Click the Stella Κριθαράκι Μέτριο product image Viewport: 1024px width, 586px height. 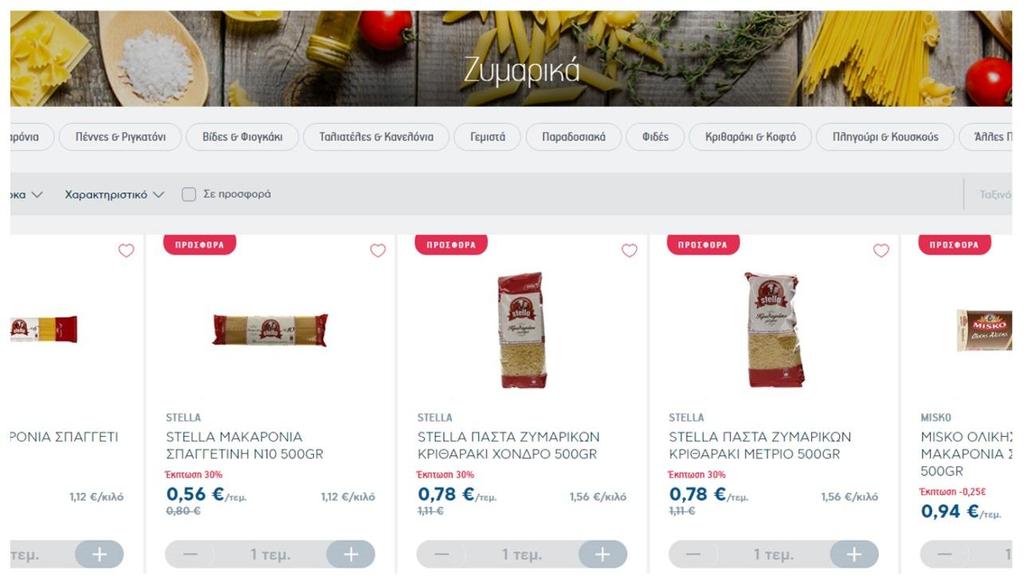coord(774,330)
